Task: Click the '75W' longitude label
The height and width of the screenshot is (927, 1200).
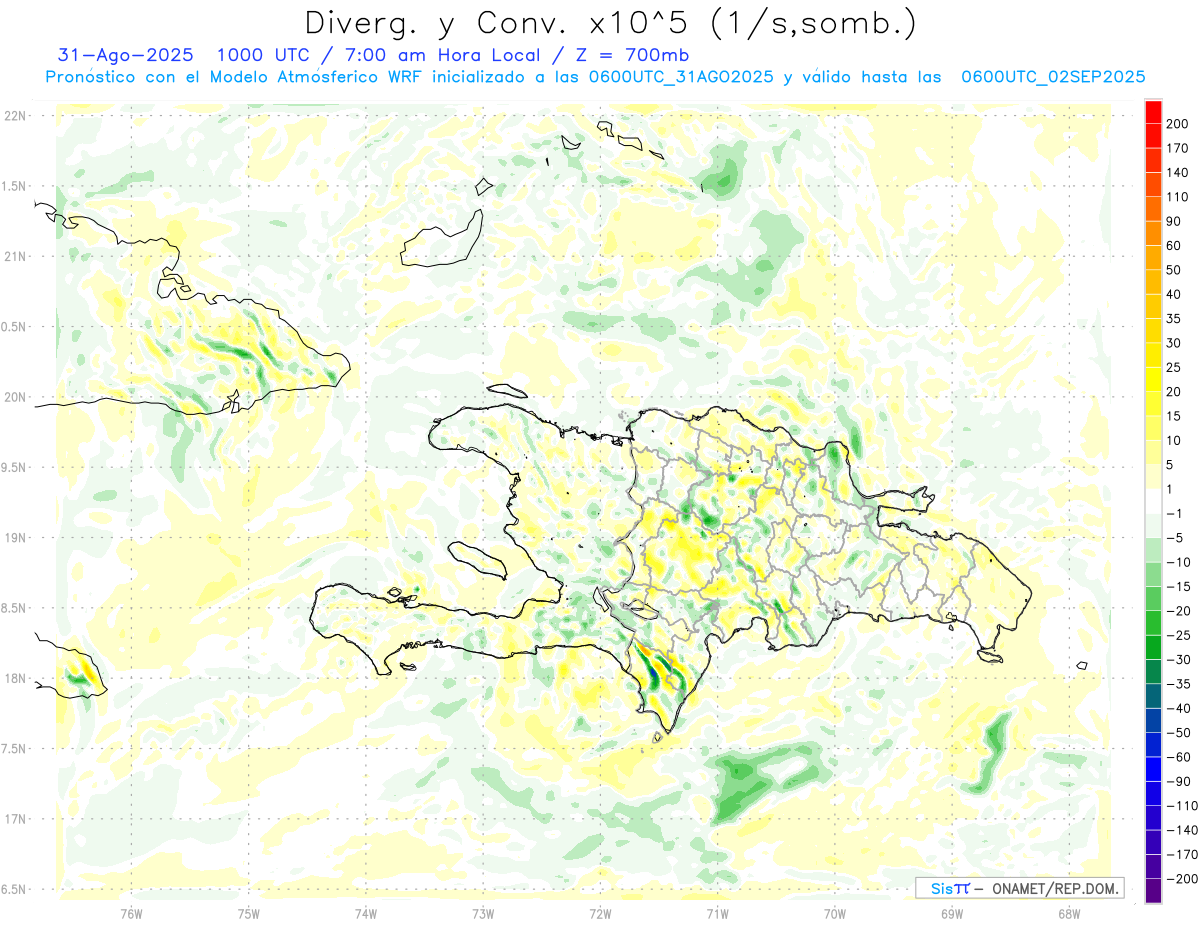Action: 249,913
